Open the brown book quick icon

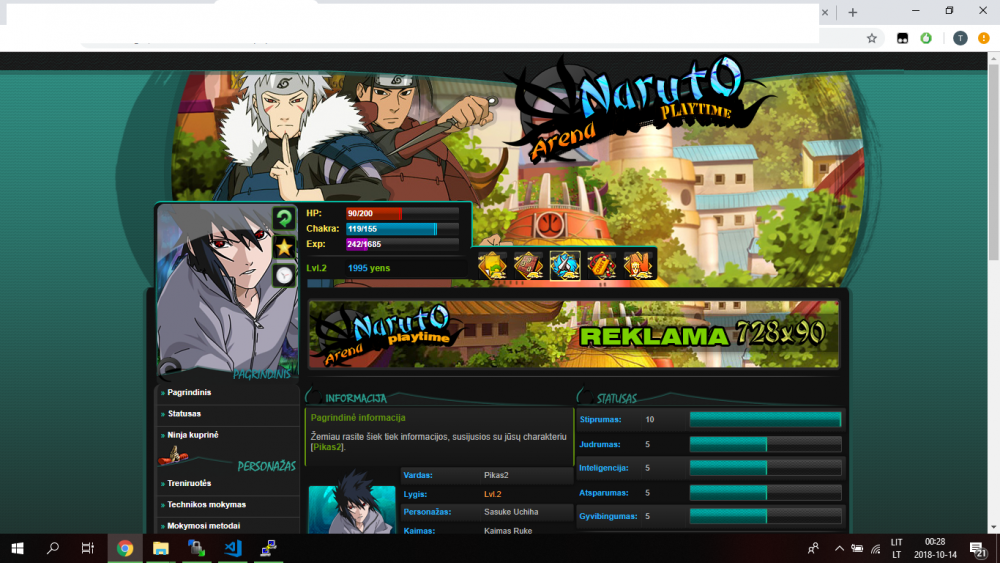(529, 265)
